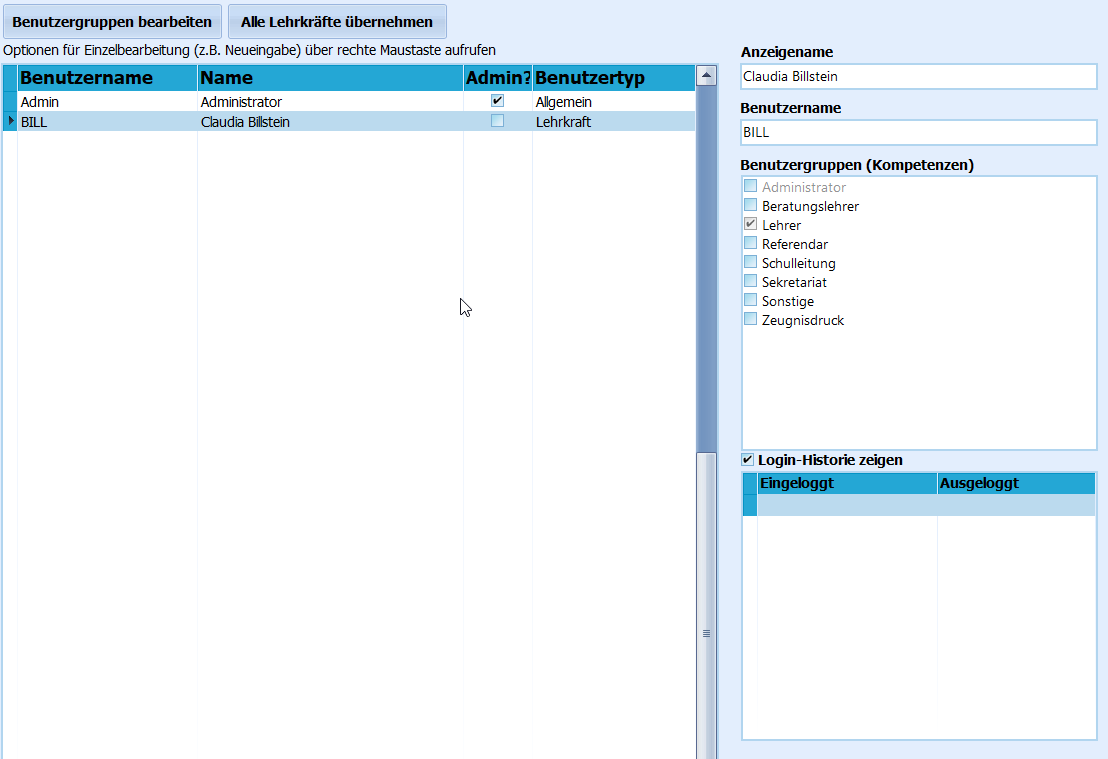Click the Eingeloggt column header

click(x=847, y=483)
